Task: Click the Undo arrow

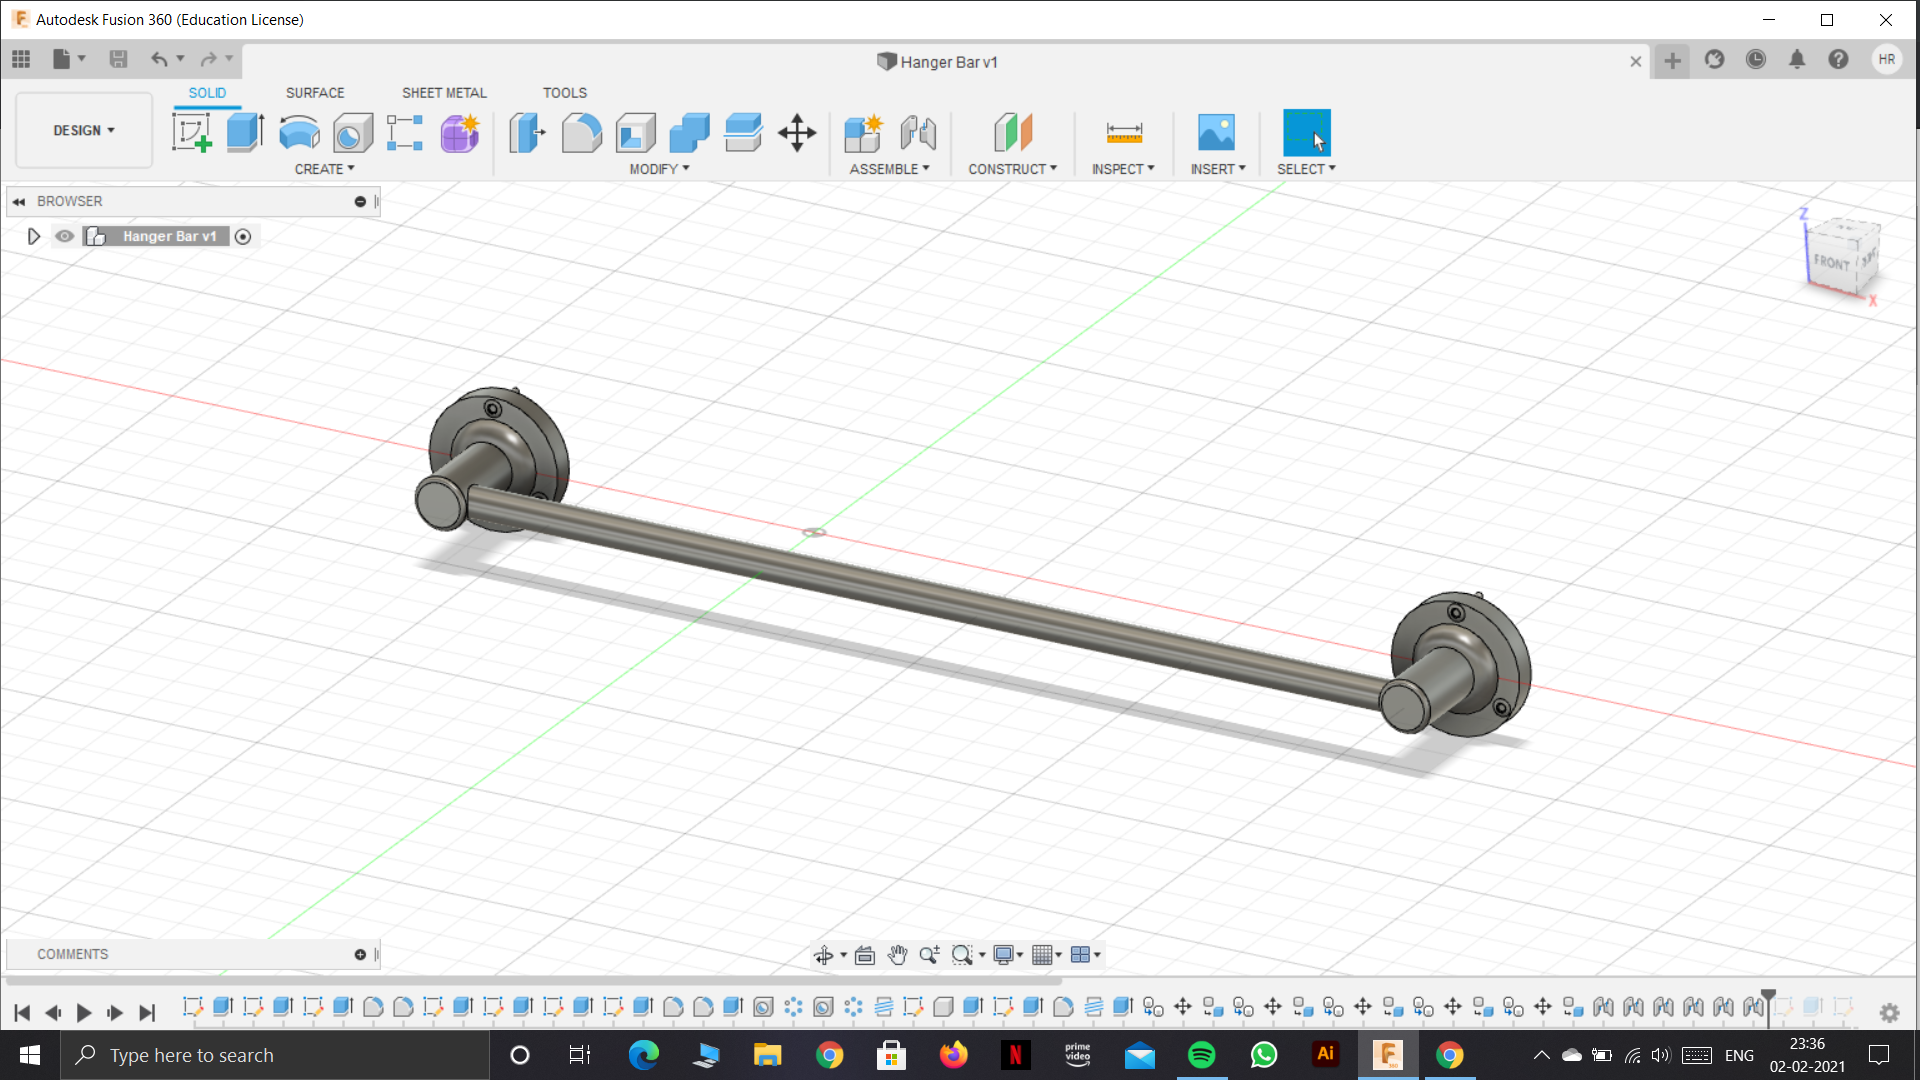Action: [x=159, y=59]
